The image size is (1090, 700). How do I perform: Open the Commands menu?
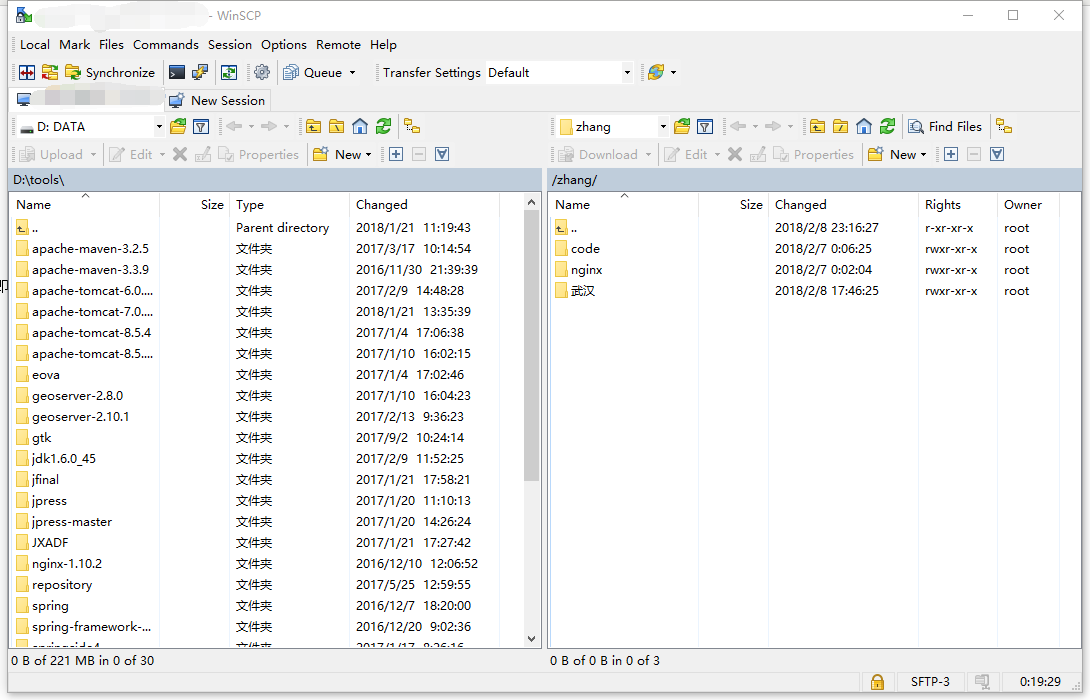click(165, 44)
